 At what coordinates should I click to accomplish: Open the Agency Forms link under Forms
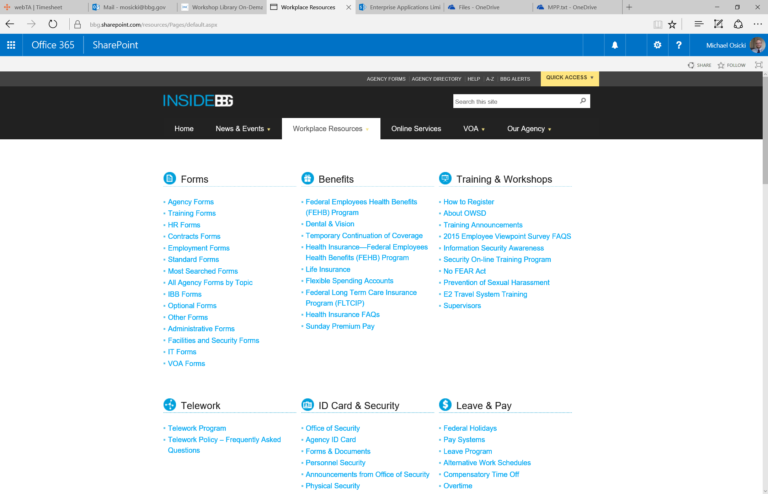click(190, 202)
